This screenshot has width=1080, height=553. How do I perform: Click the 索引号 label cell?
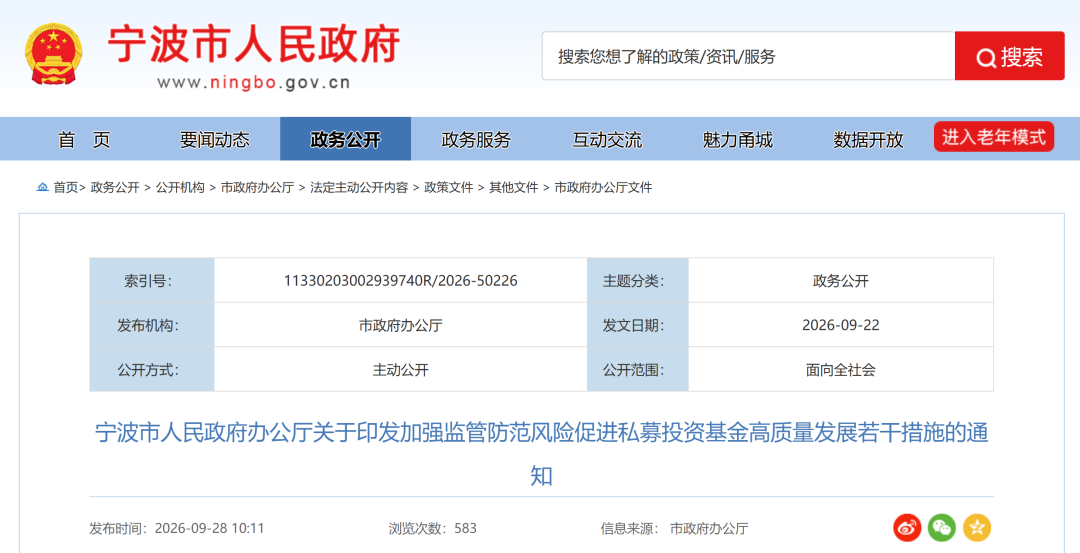(x=152, y=281)
